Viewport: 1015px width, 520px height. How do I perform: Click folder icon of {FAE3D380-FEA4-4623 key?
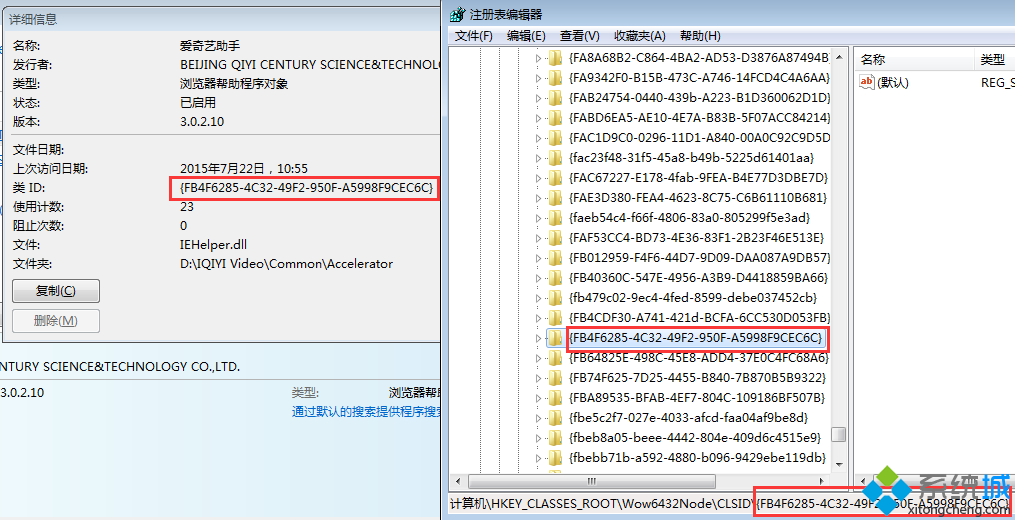555,198
